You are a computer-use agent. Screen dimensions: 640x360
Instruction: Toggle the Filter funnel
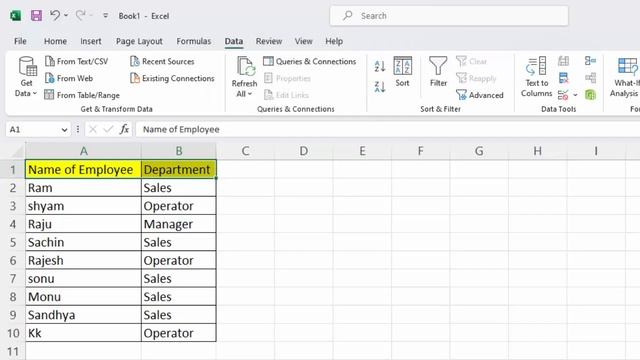pos(438,72)
